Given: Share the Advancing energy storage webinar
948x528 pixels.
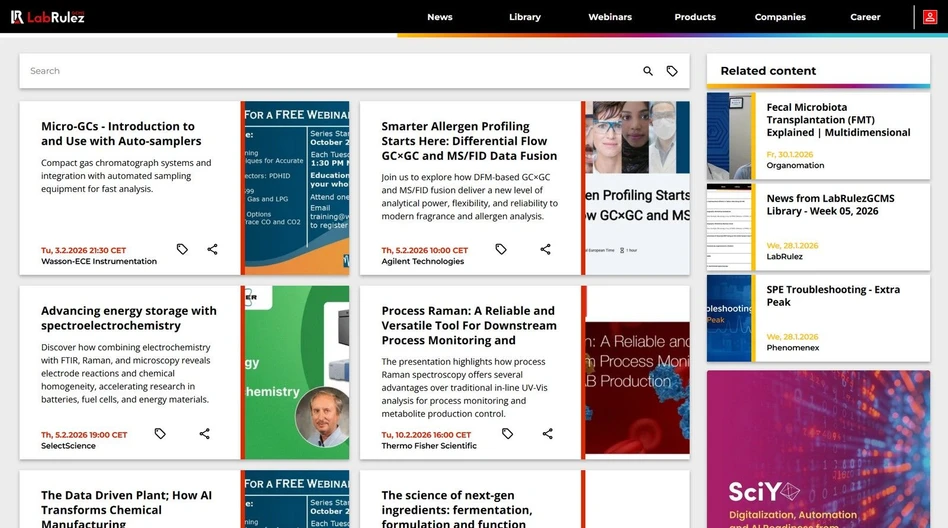Looking at the screenshot, I should [x=204, y=434].
